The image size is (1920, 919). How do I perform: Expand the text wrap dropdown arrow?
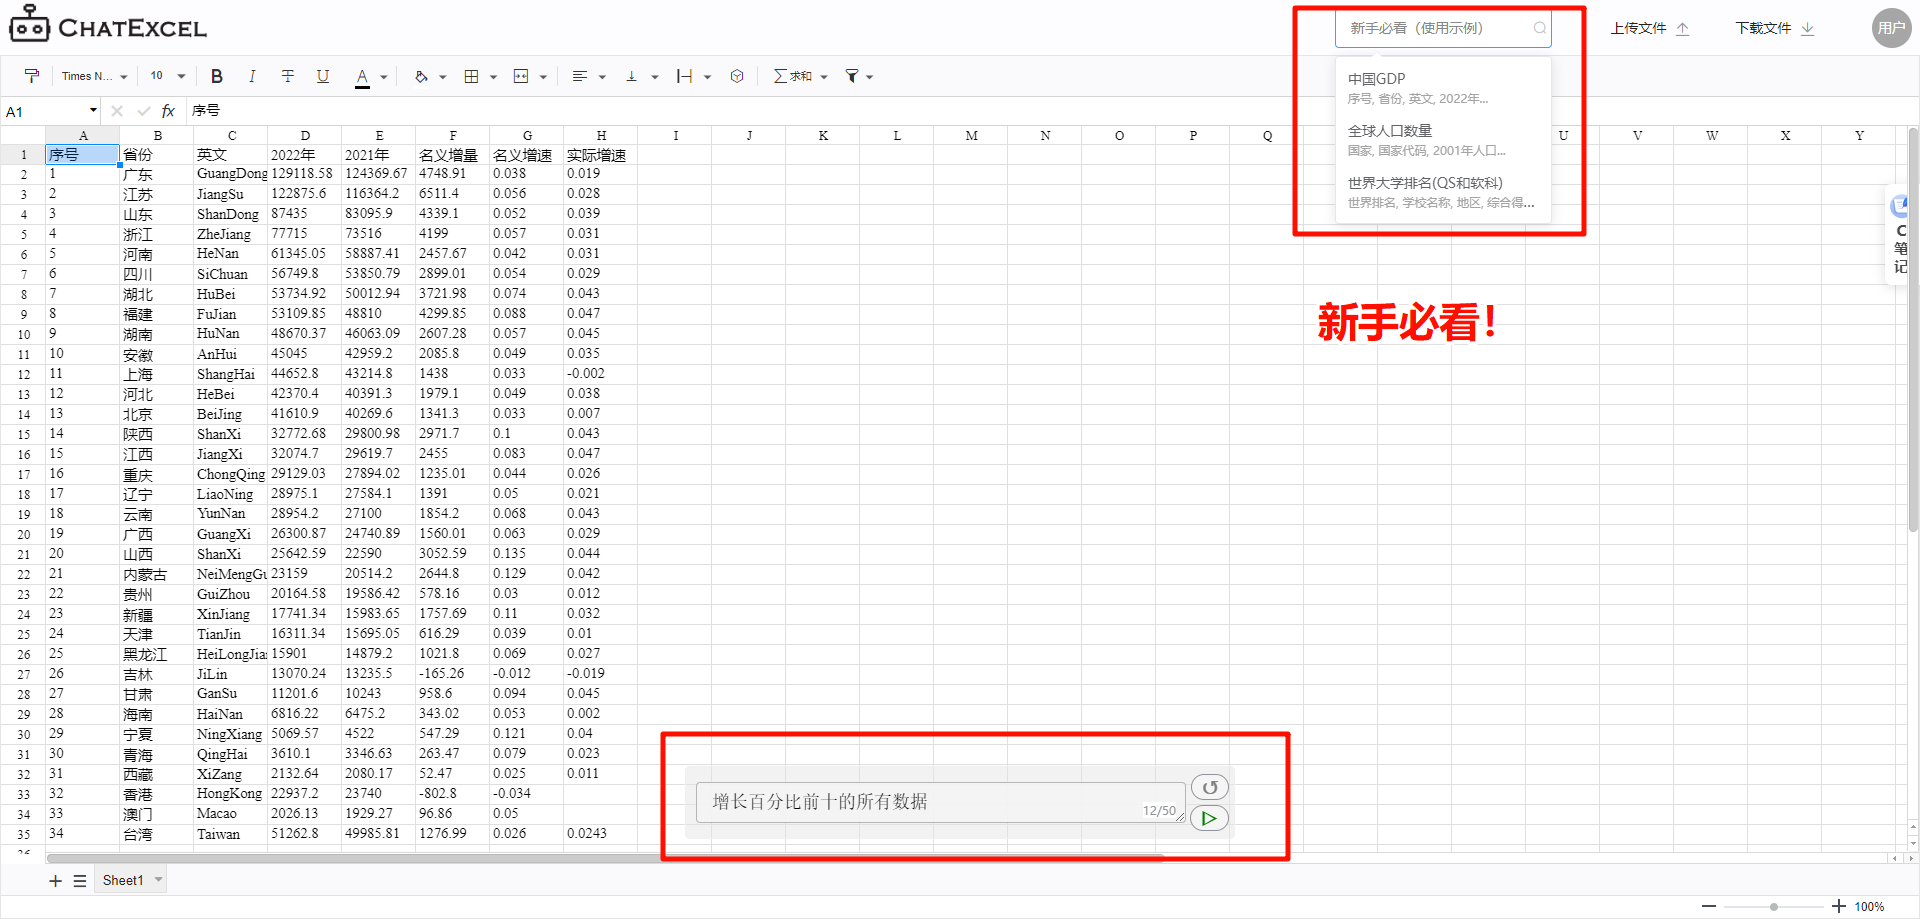[707, 77]
